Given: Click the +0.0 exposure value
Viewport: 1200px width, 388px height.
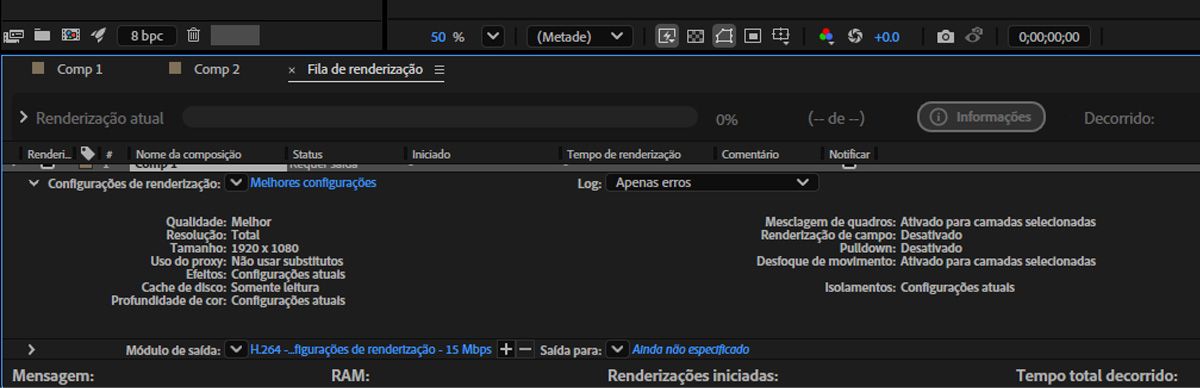Looking at the screenshot, I should coord(887,36).
